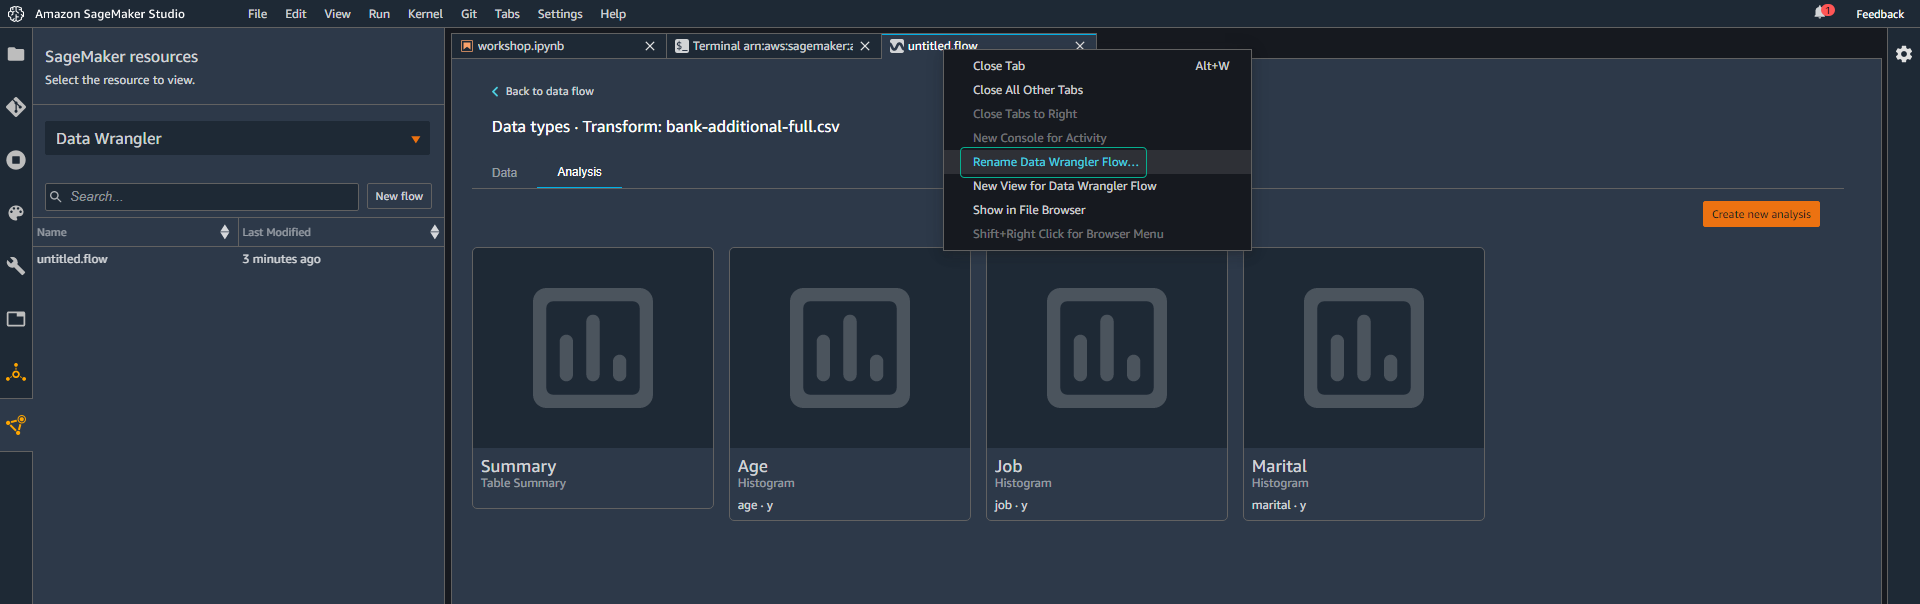Screen dimensions: 1920x604
Task: Choose Close Tab in context menu
Action: coord(1097,66)
